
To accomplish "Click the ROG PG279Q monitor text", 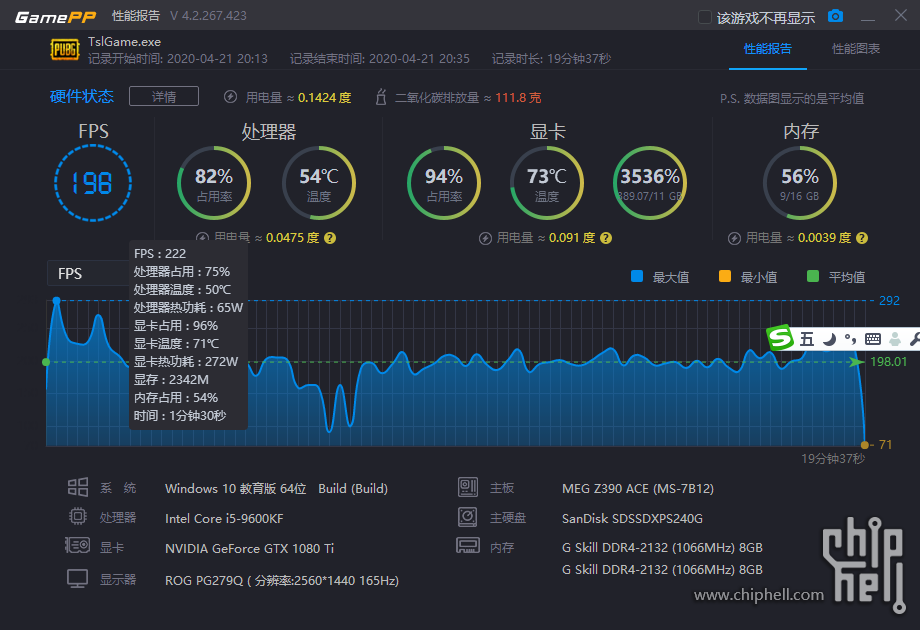I will tap(282, 580).
